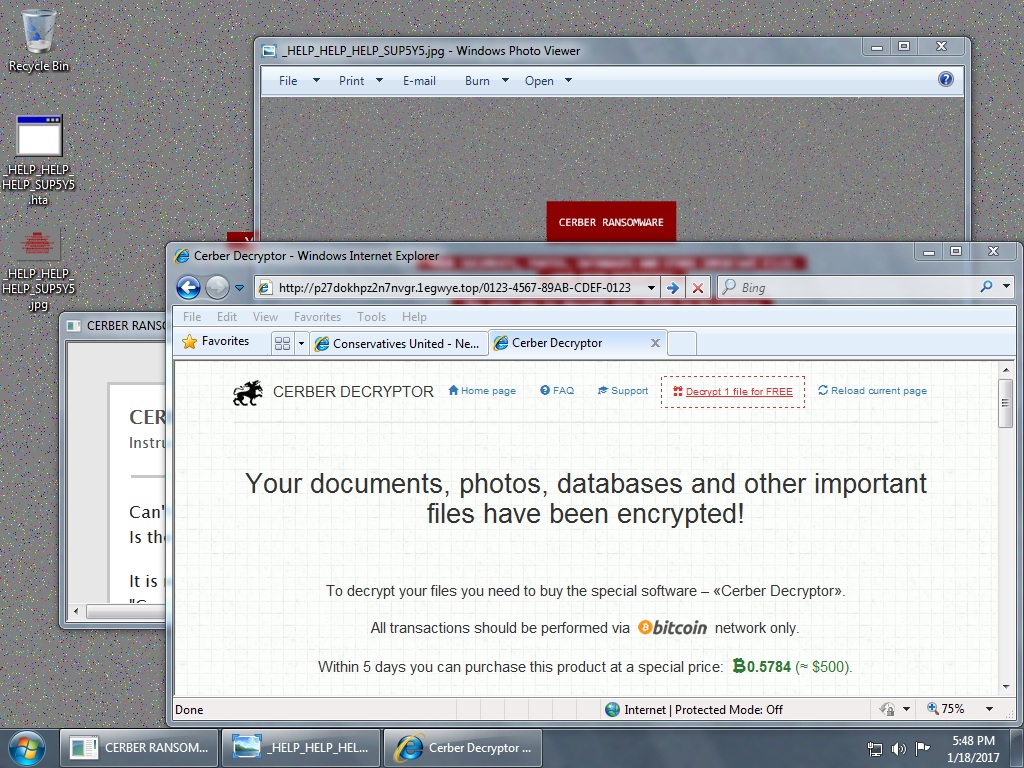Open Photo Viewer Open dropdown
The image size is (1024, 768).
tap(548, 80)
